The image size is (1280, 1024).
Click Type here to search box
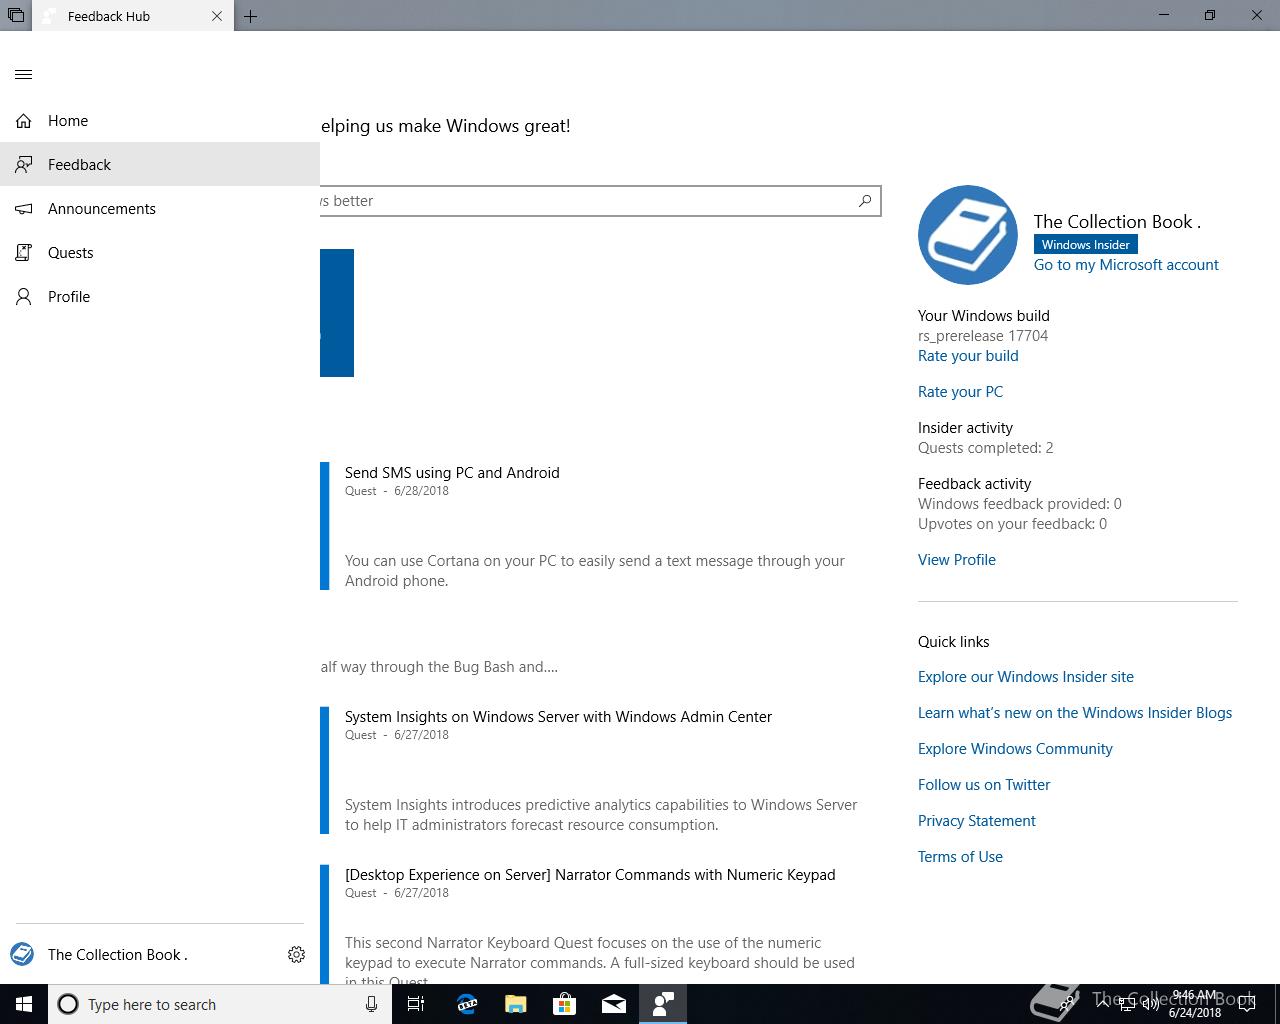[x=220, y=1004]
